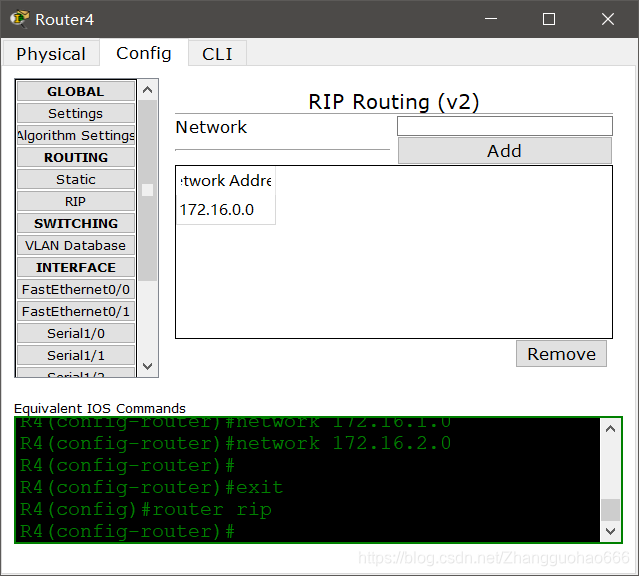Open Static routing configuration

coord(76,179)
